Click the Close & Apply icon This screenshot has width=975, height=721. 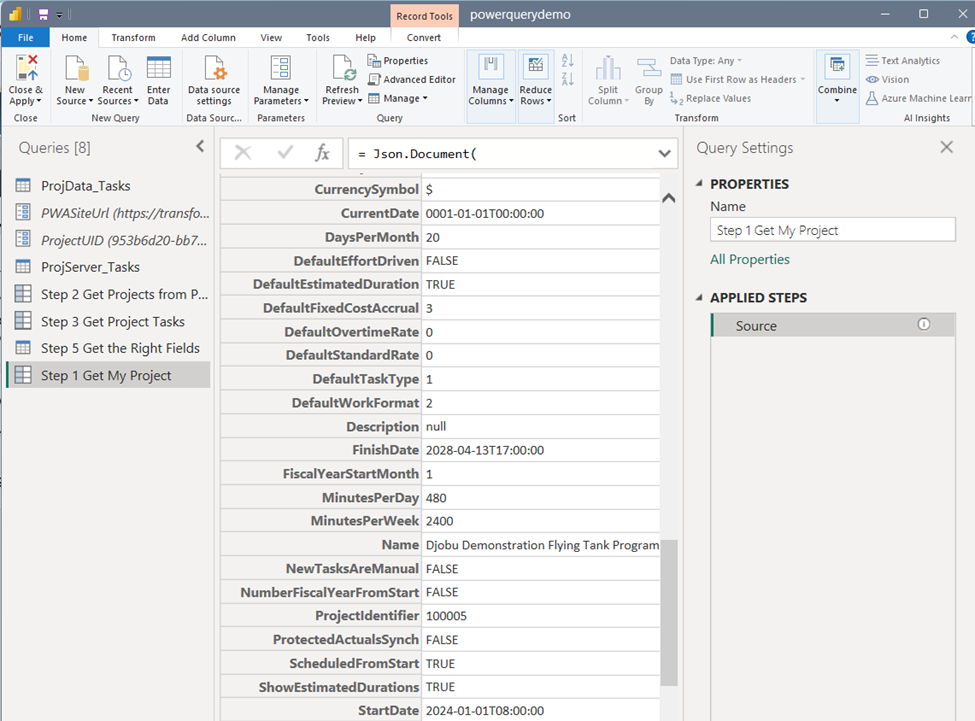tap(26, 68)
